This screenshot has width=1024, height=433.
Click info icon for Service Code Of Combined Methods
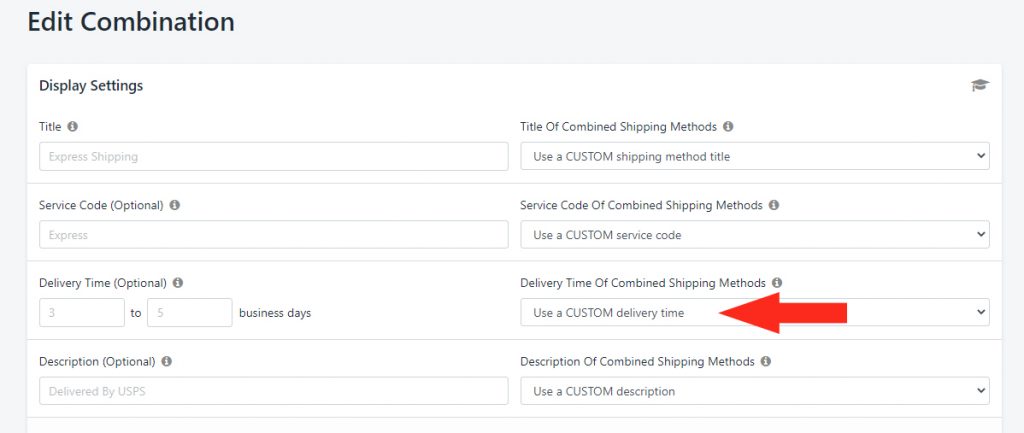[774, 205]
